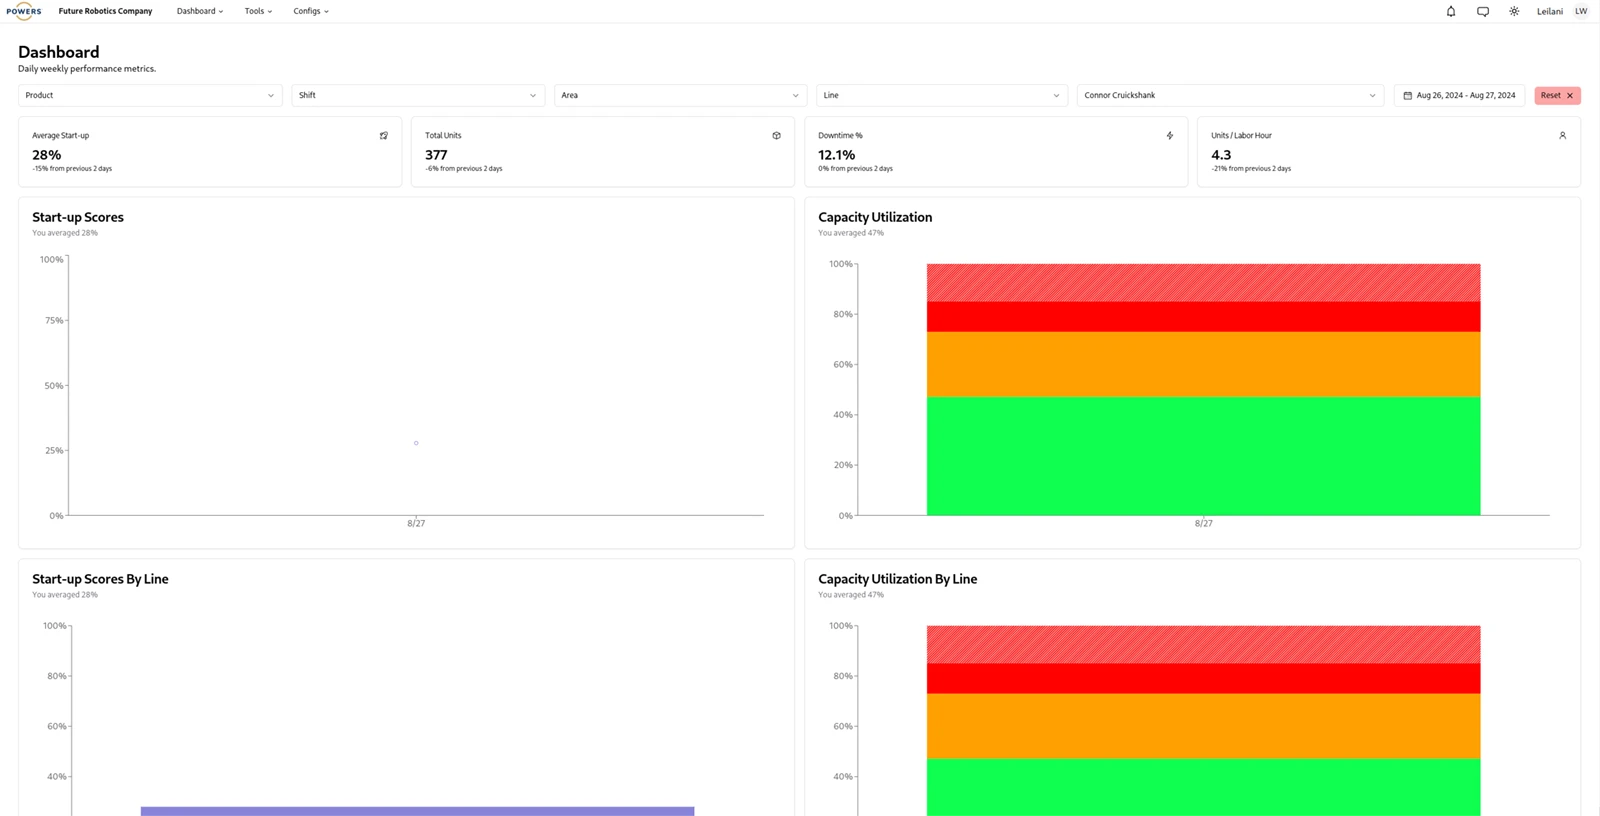Open the chat messages icon
The height and width of the screenshot is (816, 1600).
point(1483,12)
